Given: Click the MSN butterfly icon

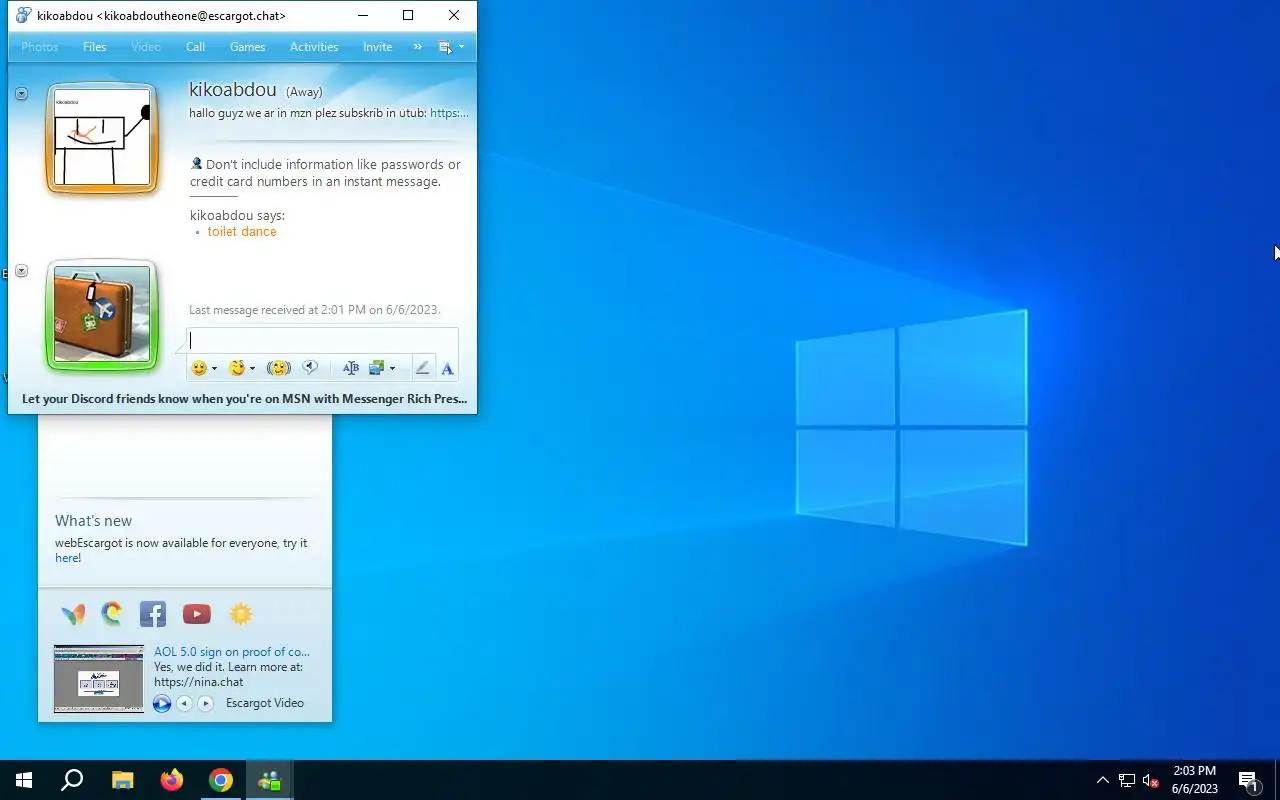Looking at the screenshot, I should coord(73,614).
